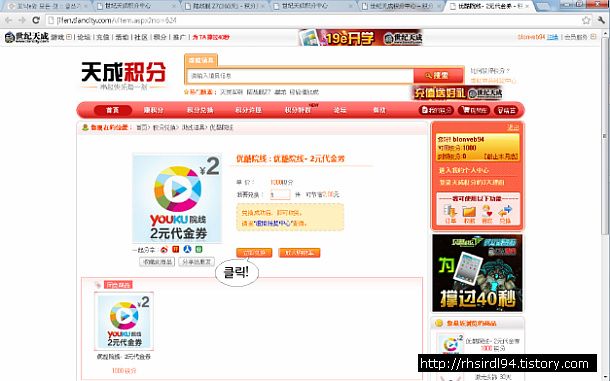
Task: Click the 优酷院线-2元代金券 title under small thumbnail
Action: click(x=124, y=357)
